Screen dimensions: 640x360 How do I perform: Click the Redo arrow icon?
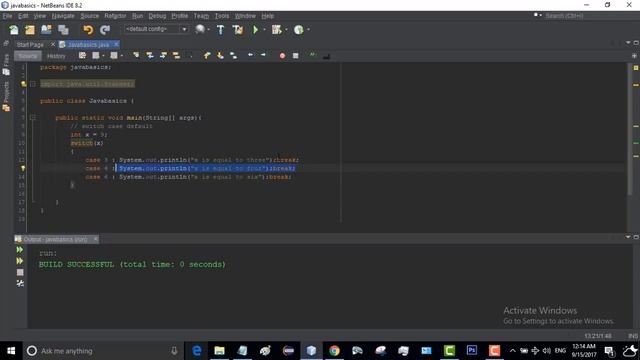pyautogui.click(x=105, y=30)
